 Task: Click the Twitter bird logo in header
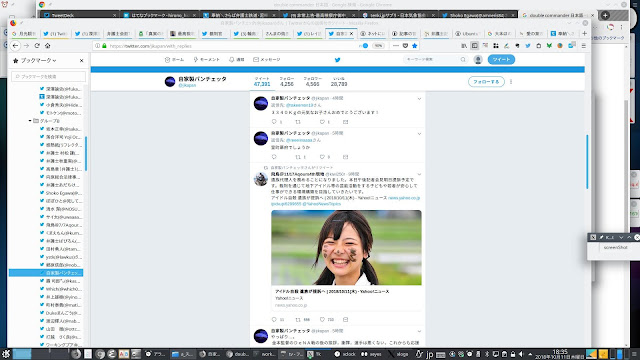[338, 60]
